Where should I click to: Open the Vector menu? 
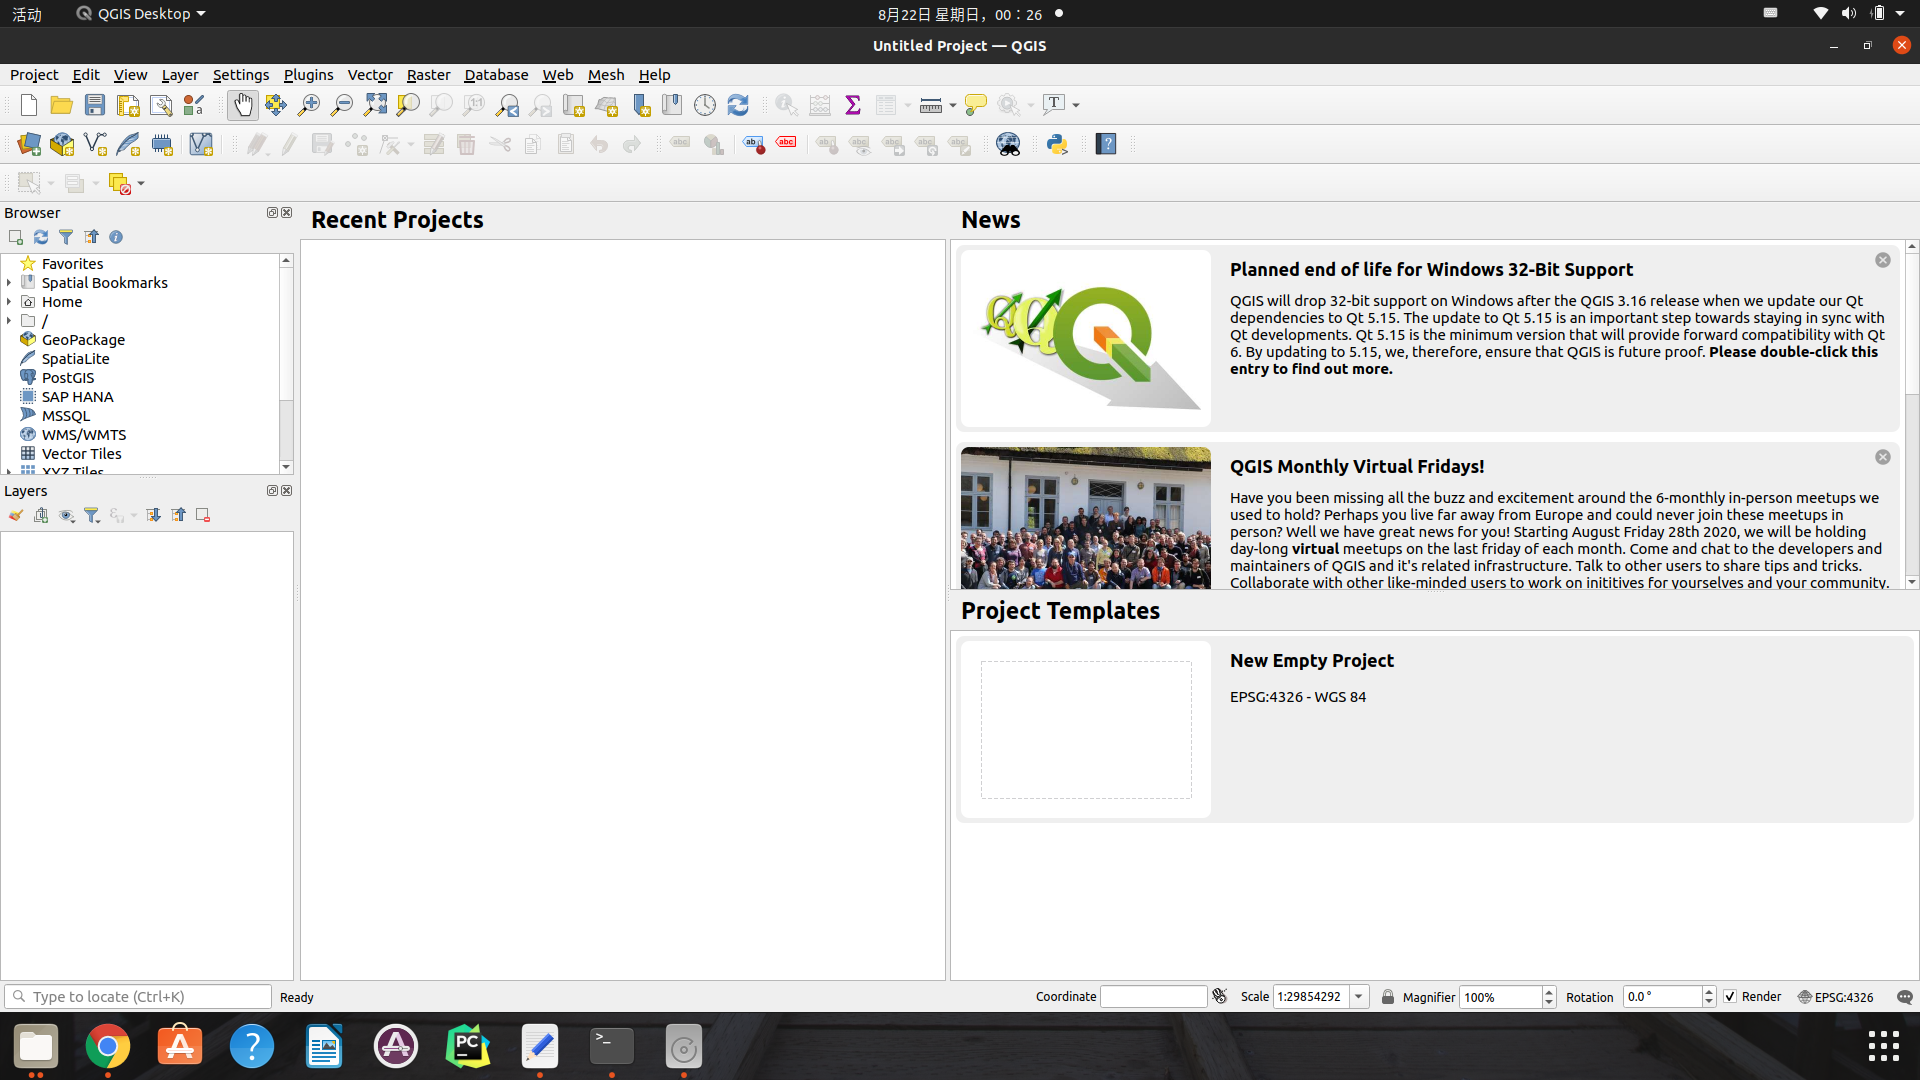[369, 75]
